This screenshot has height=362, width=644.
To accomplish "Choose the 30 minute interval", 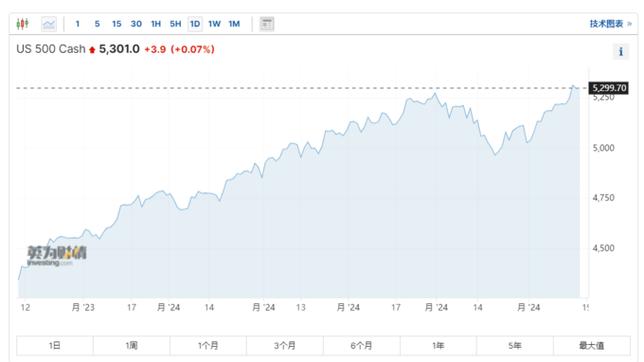I will (x=136, y=24).
